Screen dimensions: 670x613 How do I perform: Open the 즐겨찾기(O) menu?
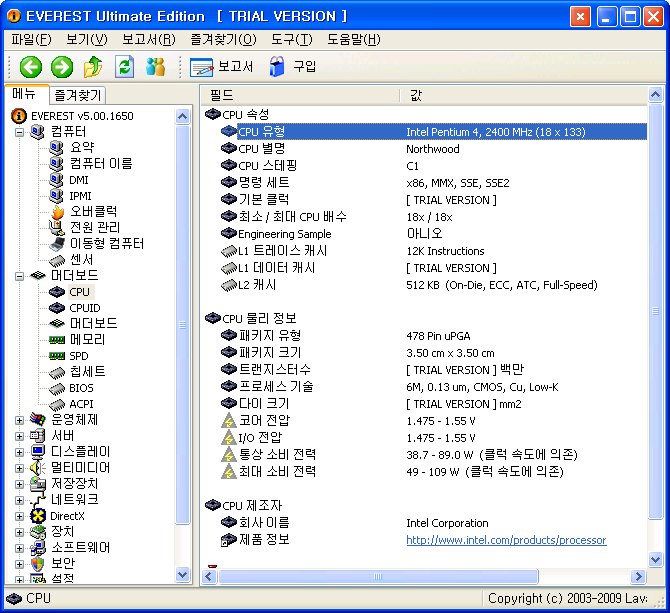tap(223, 40)
